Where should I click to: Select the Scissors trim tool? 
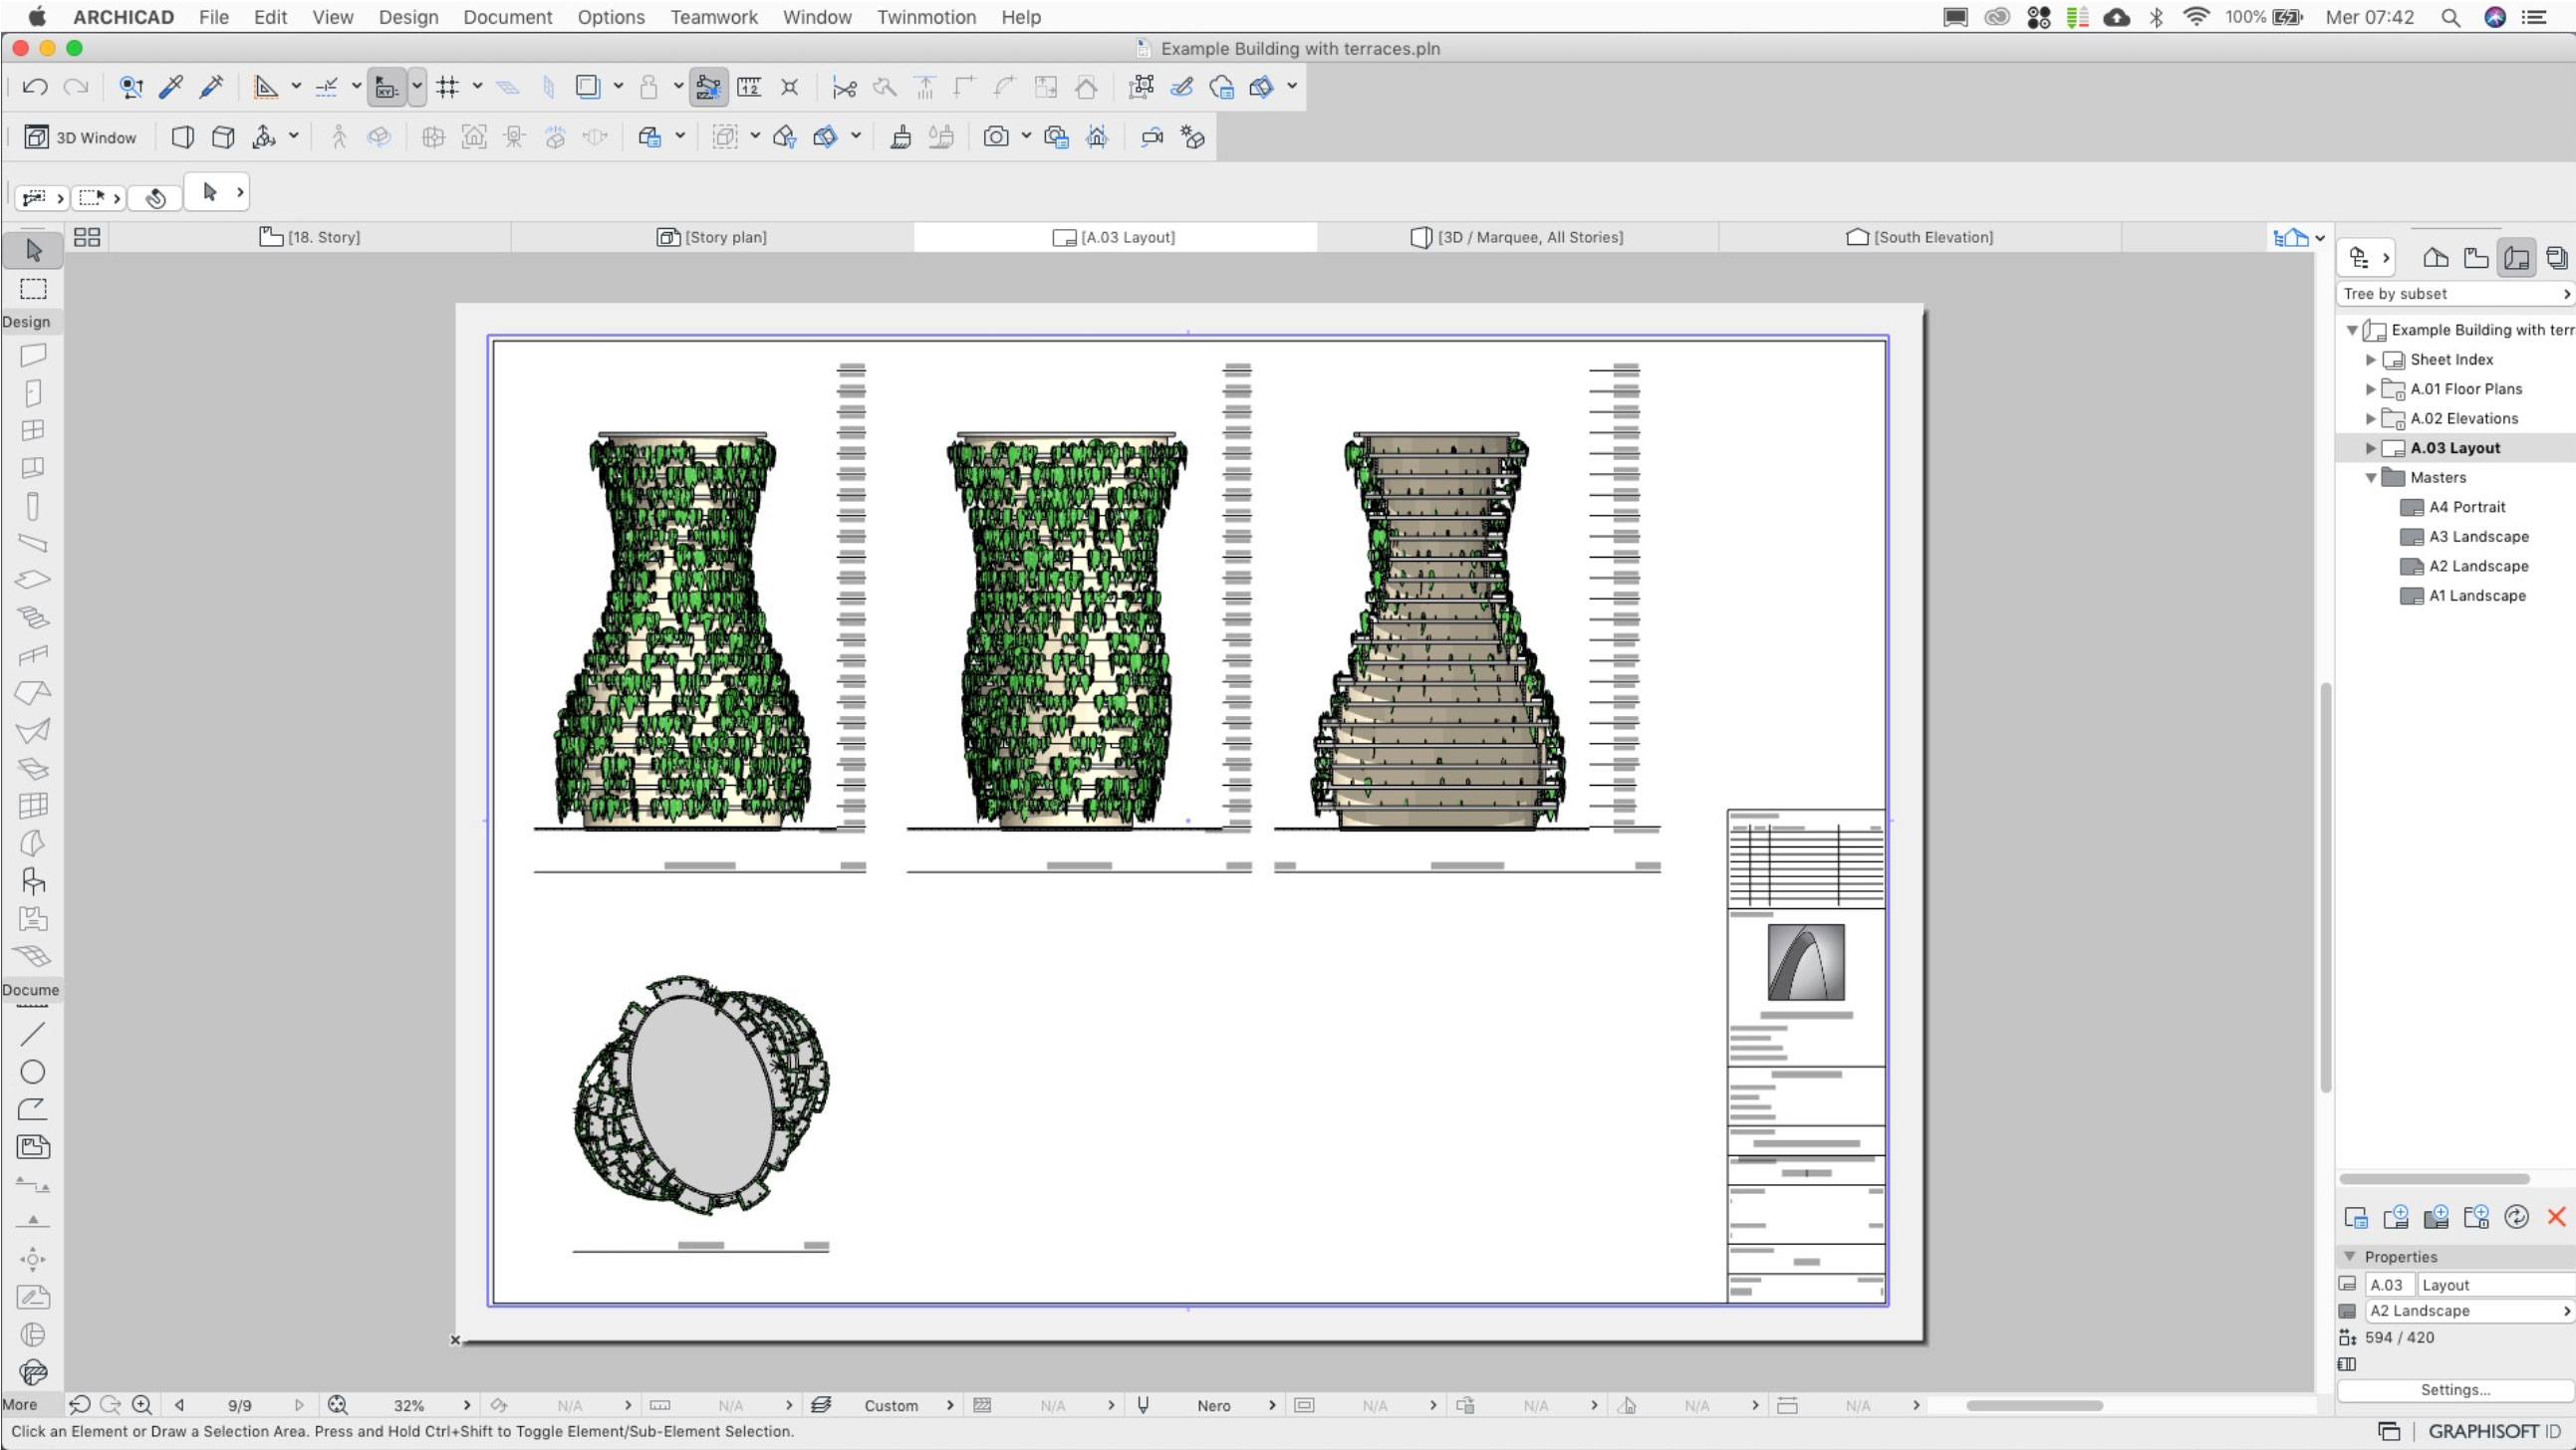click(843, 87)
